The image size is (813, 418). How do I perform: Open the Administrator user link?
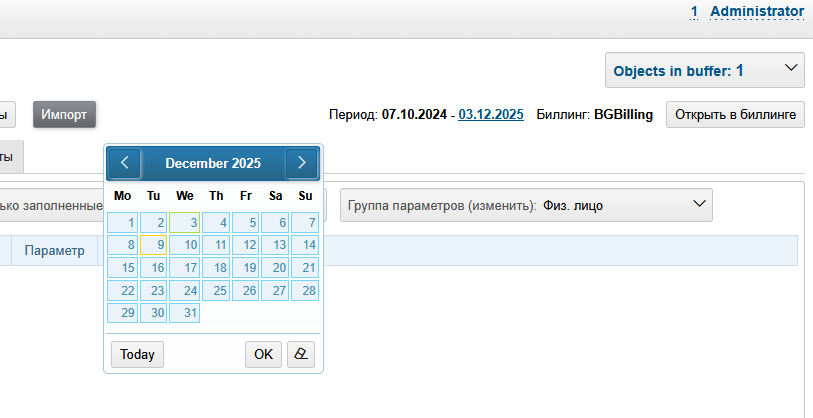click(756, 11)
